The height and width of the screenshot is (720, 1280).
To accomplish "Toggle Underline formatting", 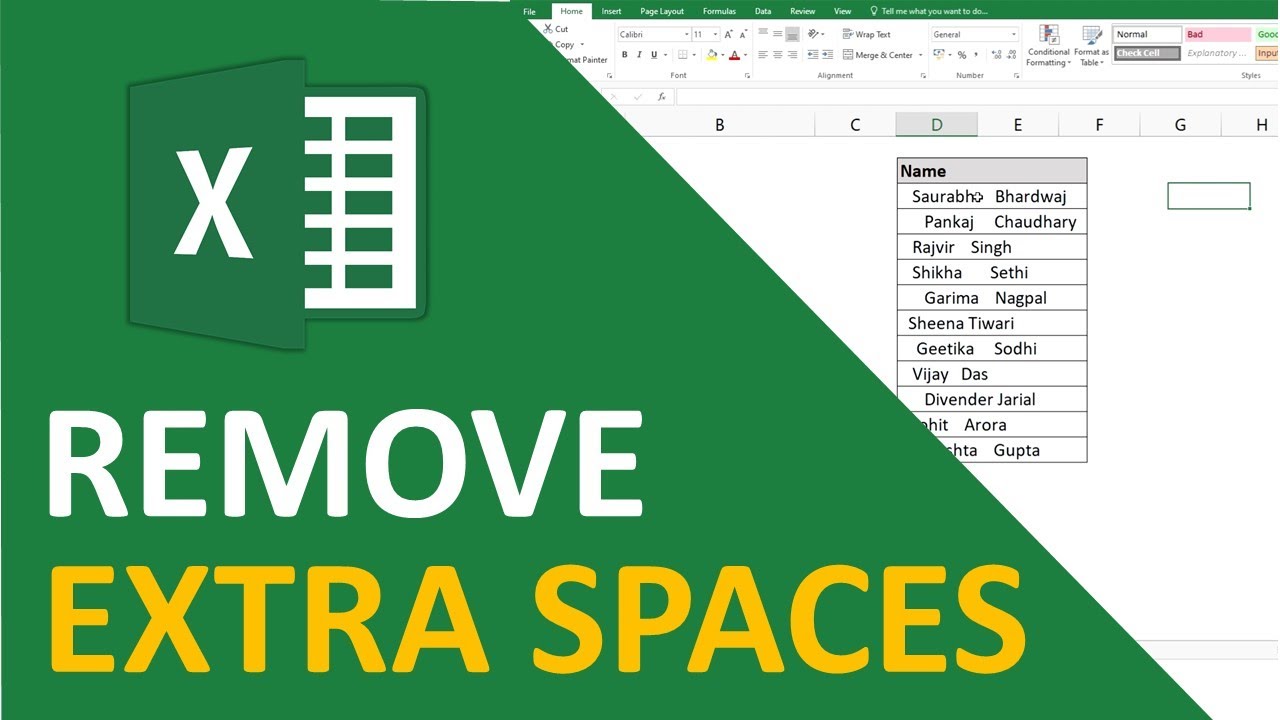I will pyautogui.click(x=654, y=55).
